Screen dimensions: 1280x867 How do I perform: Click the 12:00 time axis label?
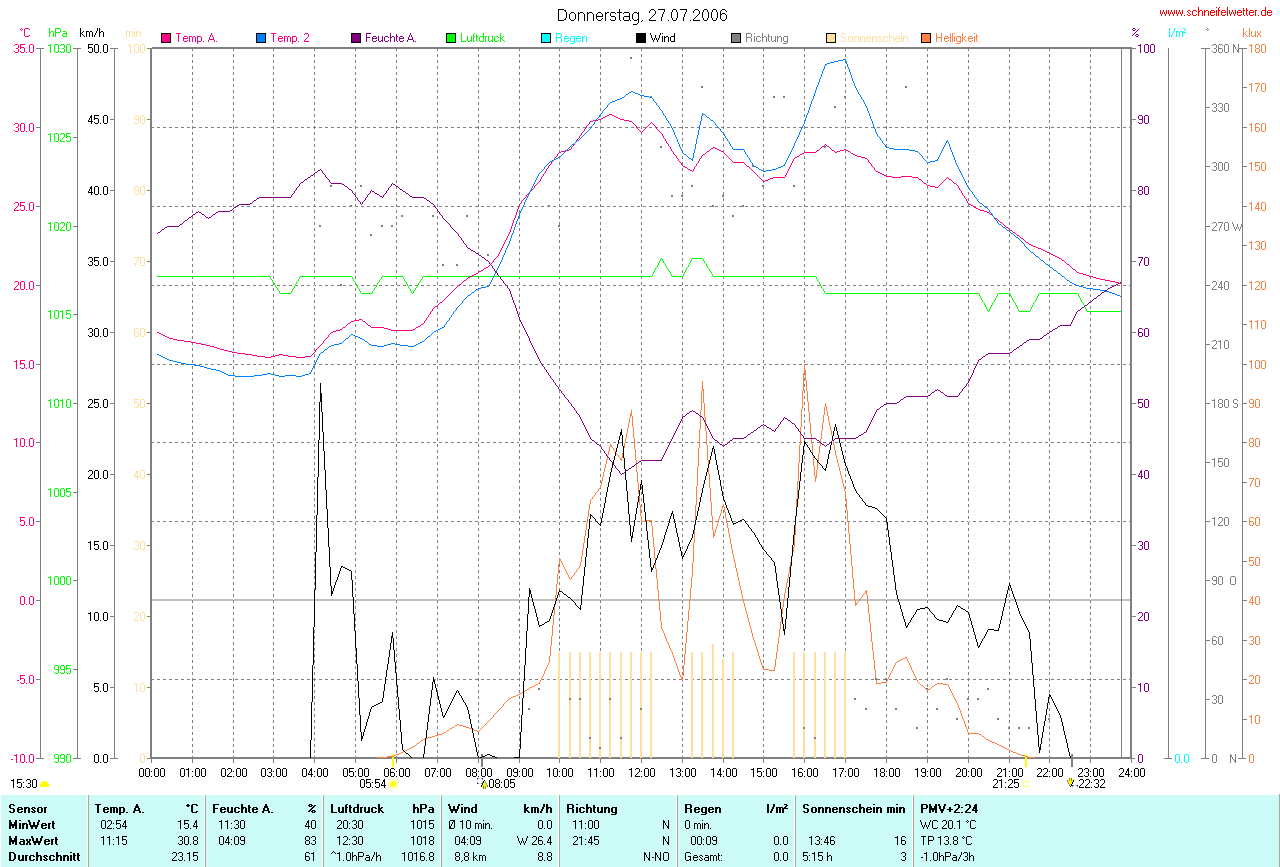(641, 772)
